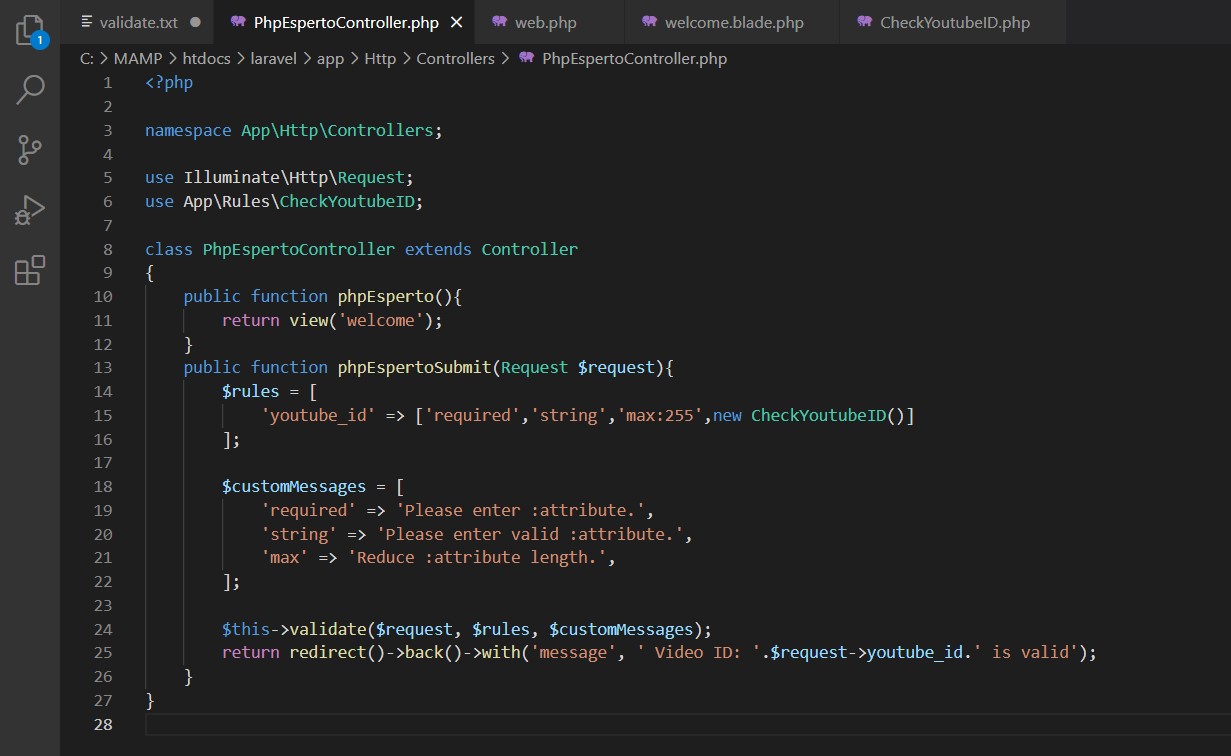The height and width of the screenshot is (756, 1231).
Task: Click the App\Rules\CheckYoutubeID import
Action: coord(300,201)
